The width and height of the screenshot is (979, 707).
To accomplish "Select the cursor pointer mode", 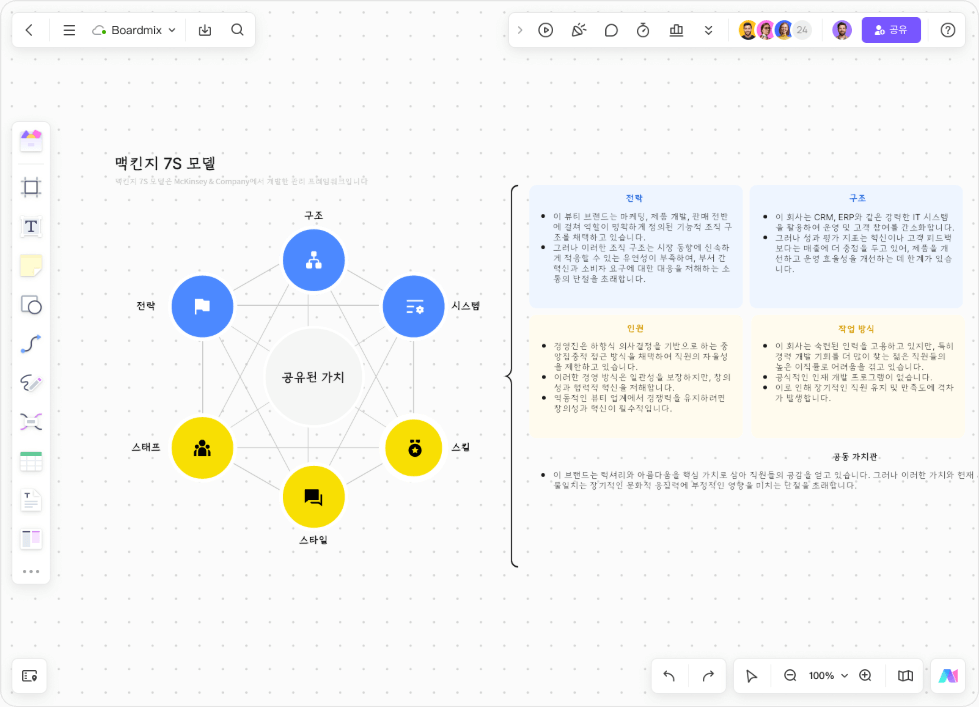I will pyautogui.click(x=752, y=676).
